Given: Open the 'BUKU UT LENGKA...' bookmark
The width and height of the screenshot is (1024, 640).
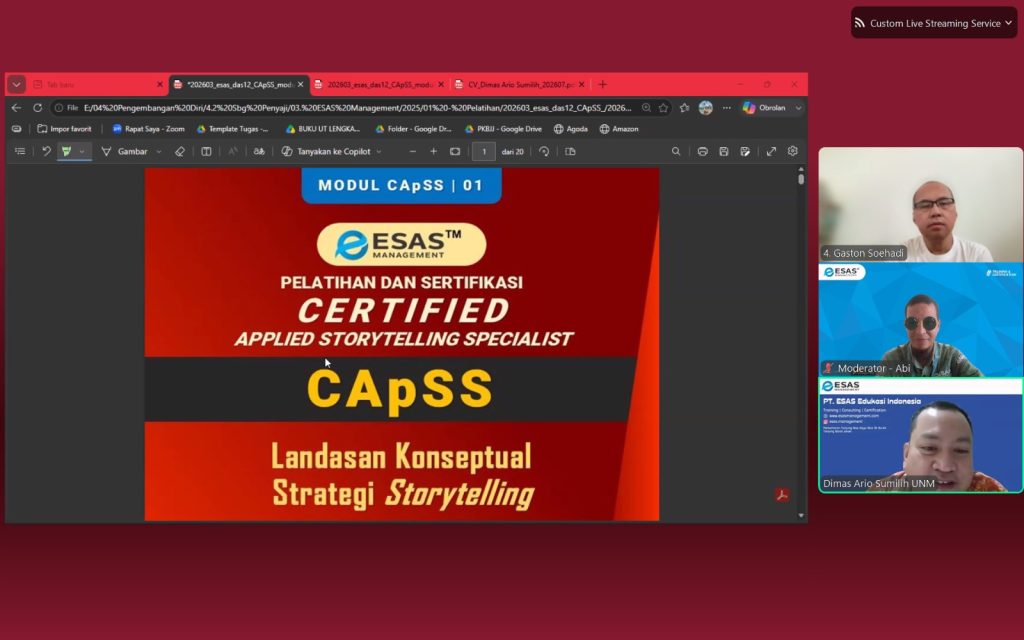Looking at the screenshot, I should [323, 129].
